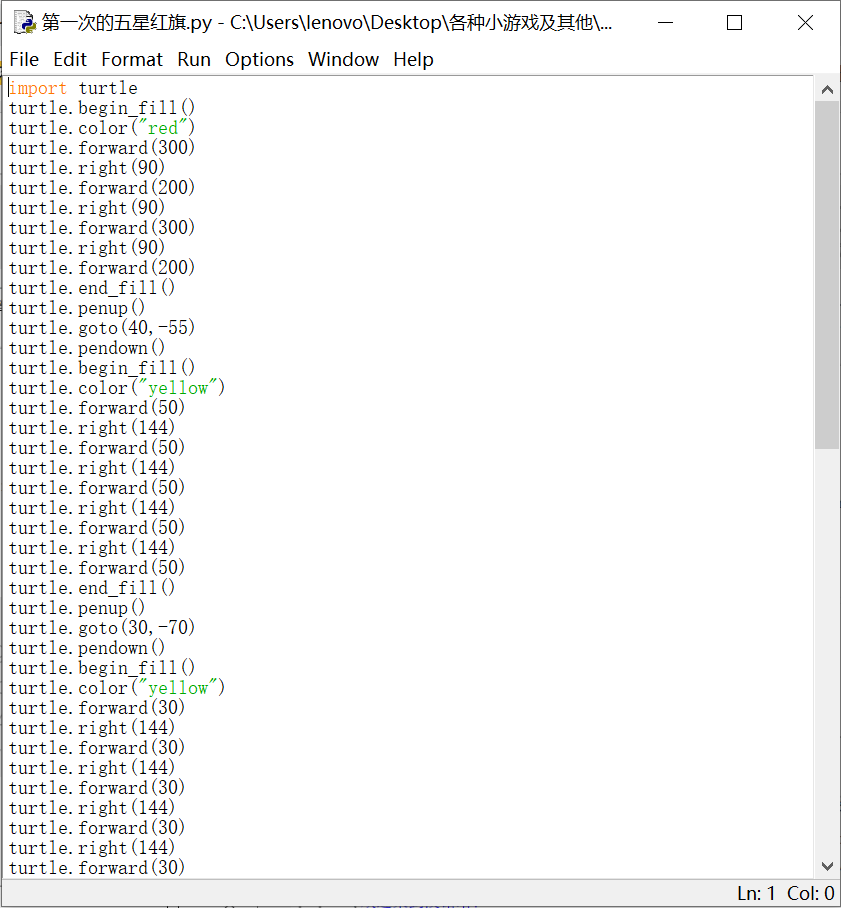Viewport: 841px width, 908px height.
Task: Close the IDLE editor window
Action: [x=805, y=23]
